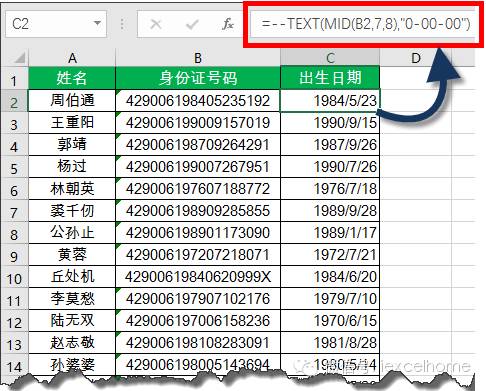This screenshot has width=486, height=391.
Task: Select column A header
Action: pyautogui.click(x=72, y=58)
